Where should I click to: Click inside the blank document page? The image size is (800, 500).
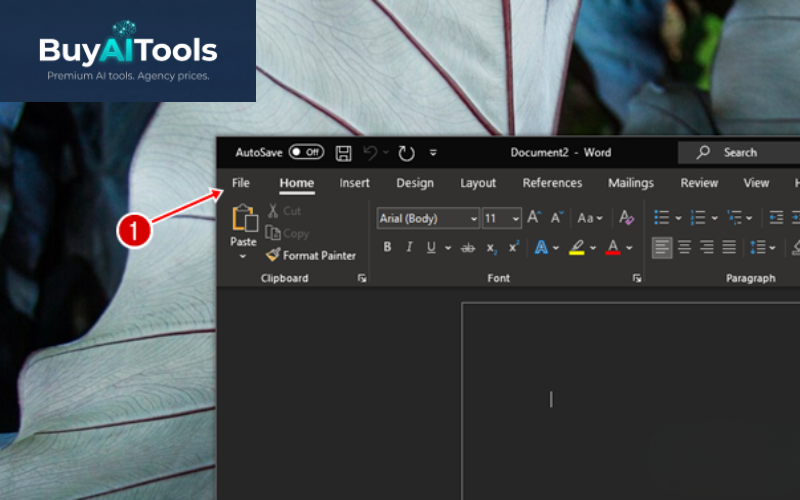coord(631,401)
